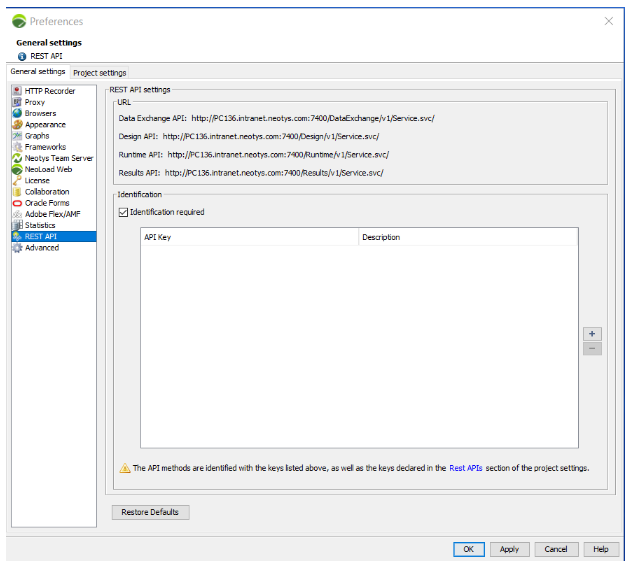Switch to the Project settings tab
The width and height of the screenshot is (632, 564).
[x=99, y=73]
